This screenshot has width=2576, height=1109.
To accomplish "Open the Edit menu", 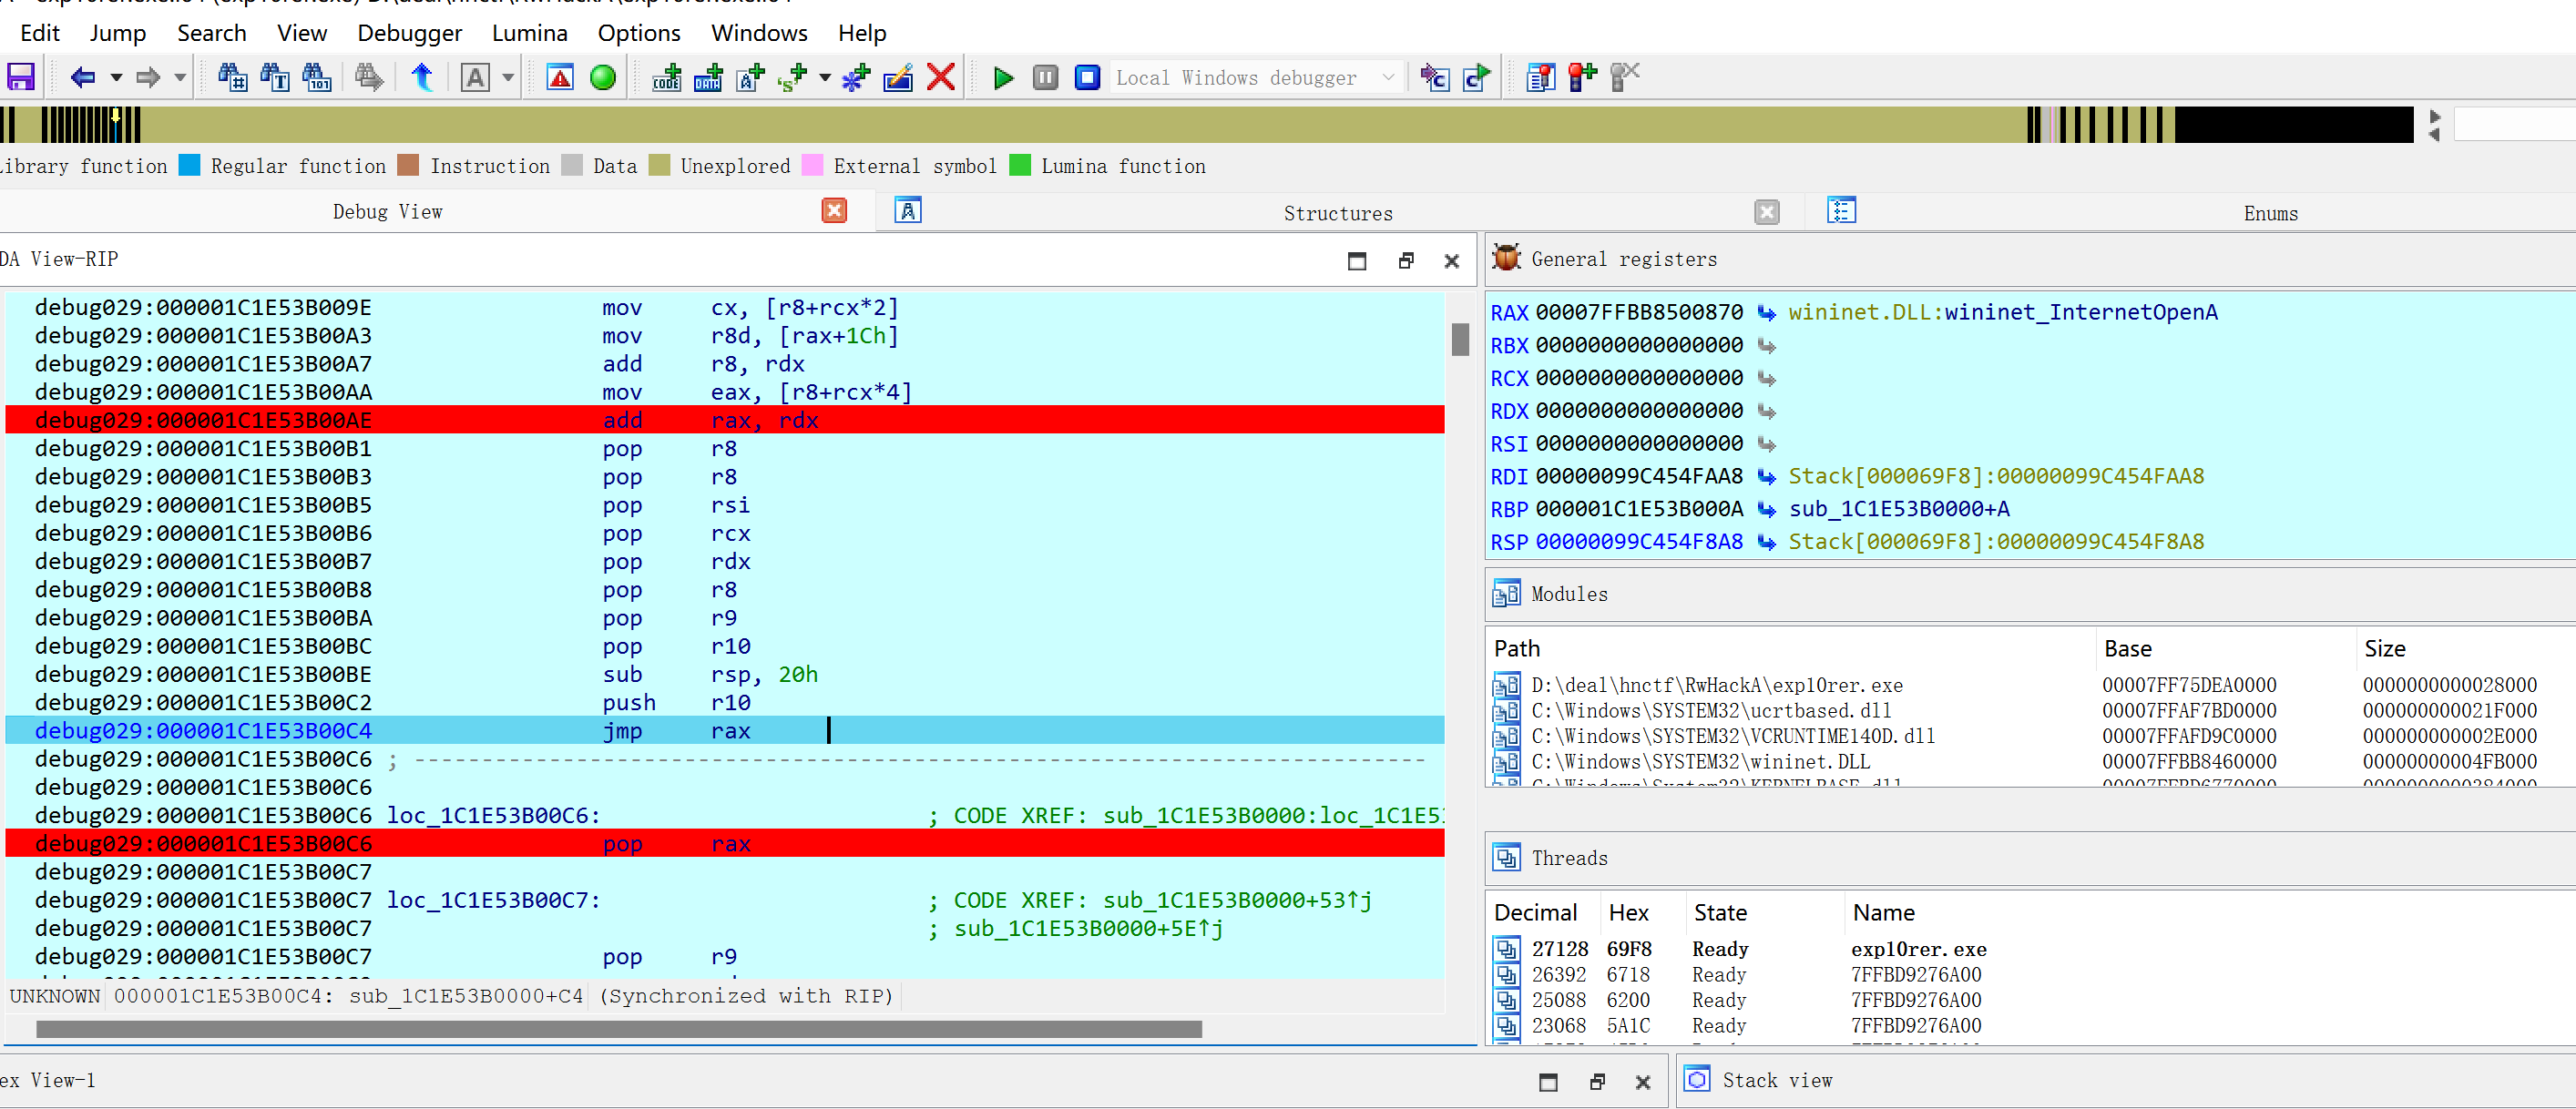I will point(40,33).
